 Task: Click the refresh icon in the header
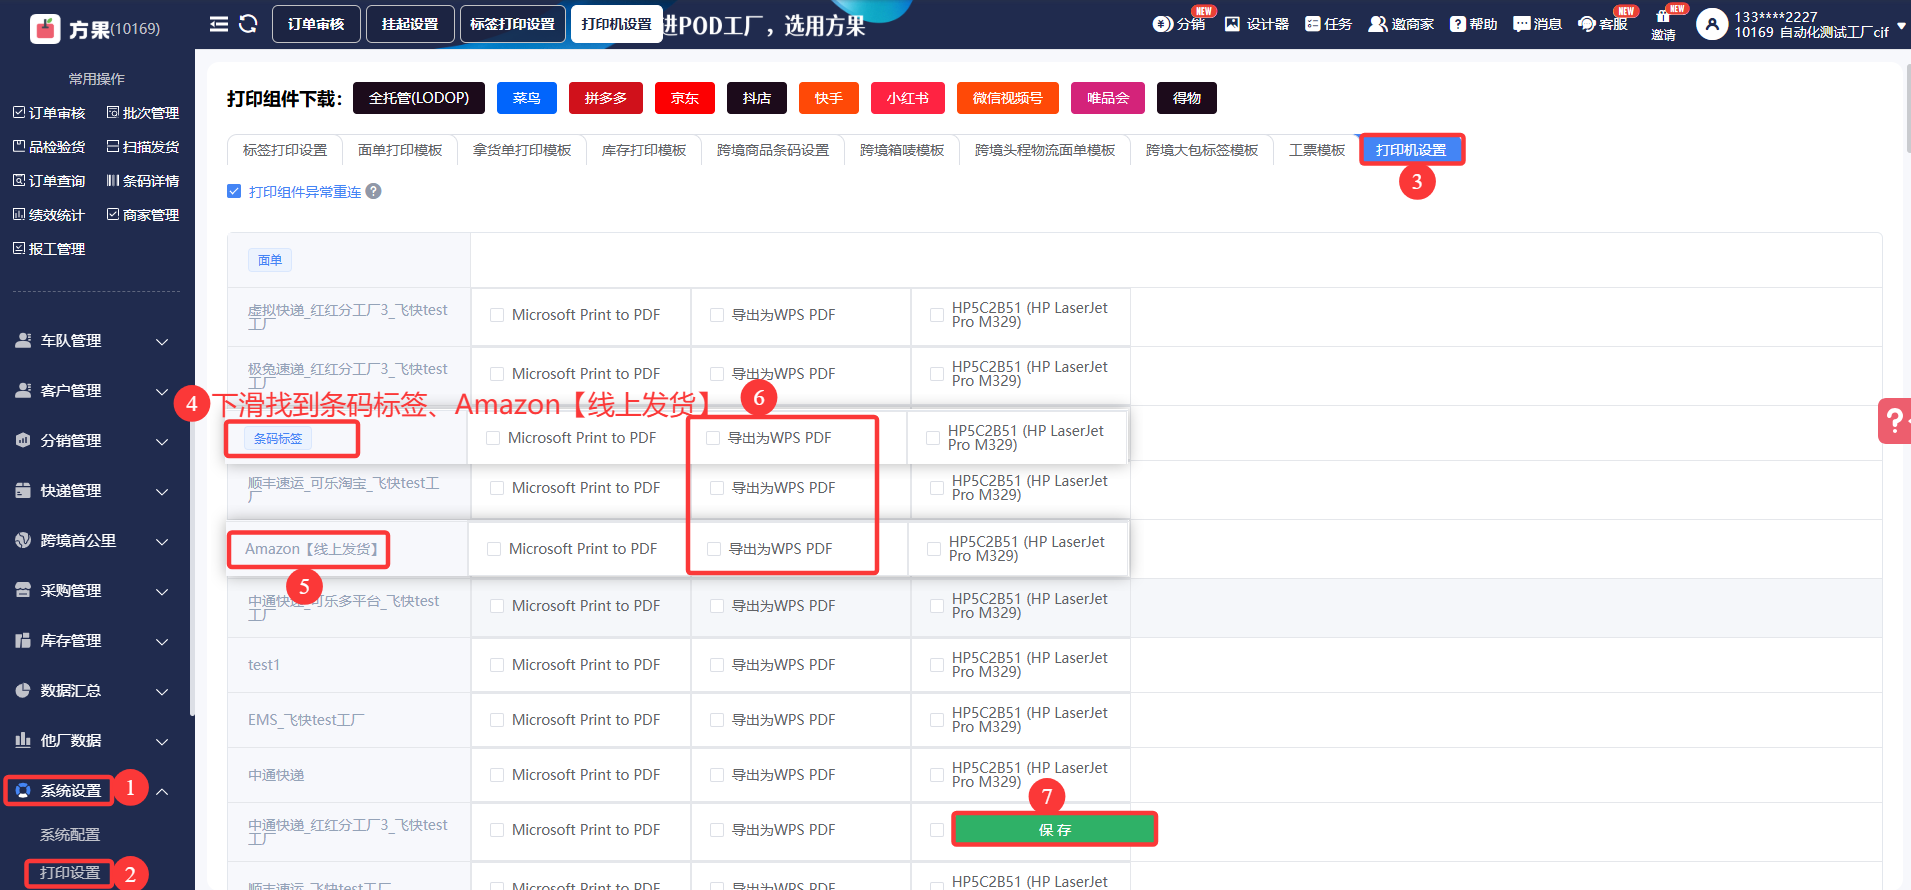pyautogui.click(x=248, y=24)
